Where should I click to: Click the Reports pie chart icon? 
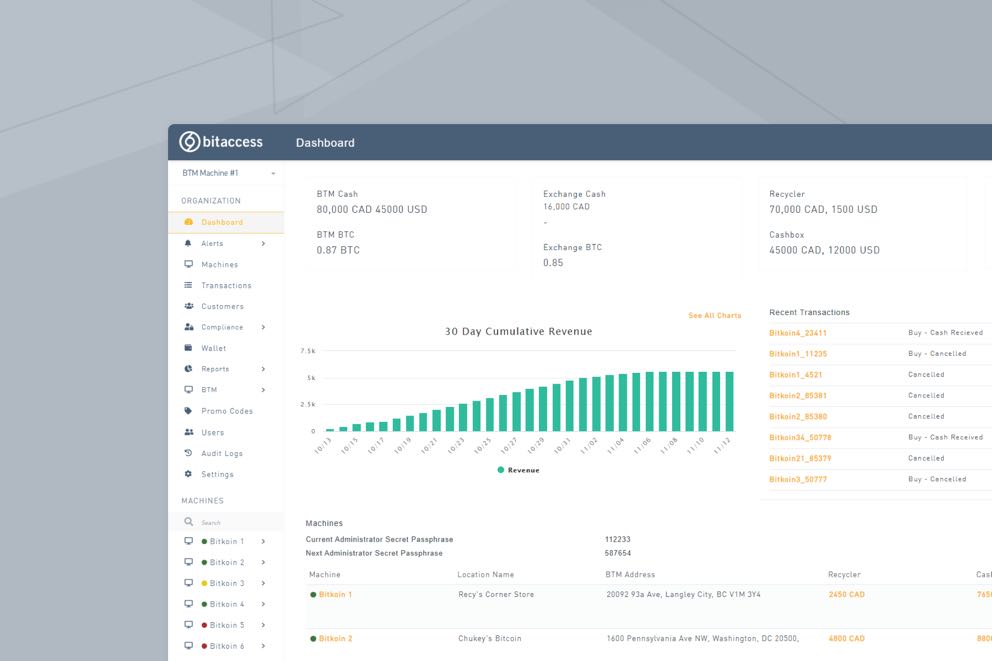click(x=188, y=369)
